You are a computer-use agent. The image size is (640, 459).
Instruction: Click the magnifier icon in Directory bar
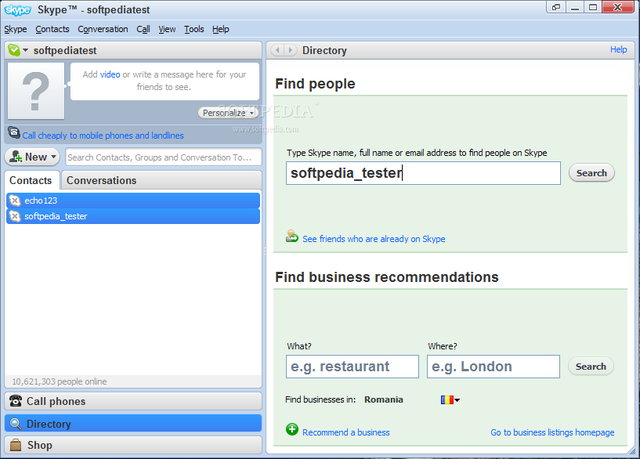pyautogui.click(x=16, y=424)
